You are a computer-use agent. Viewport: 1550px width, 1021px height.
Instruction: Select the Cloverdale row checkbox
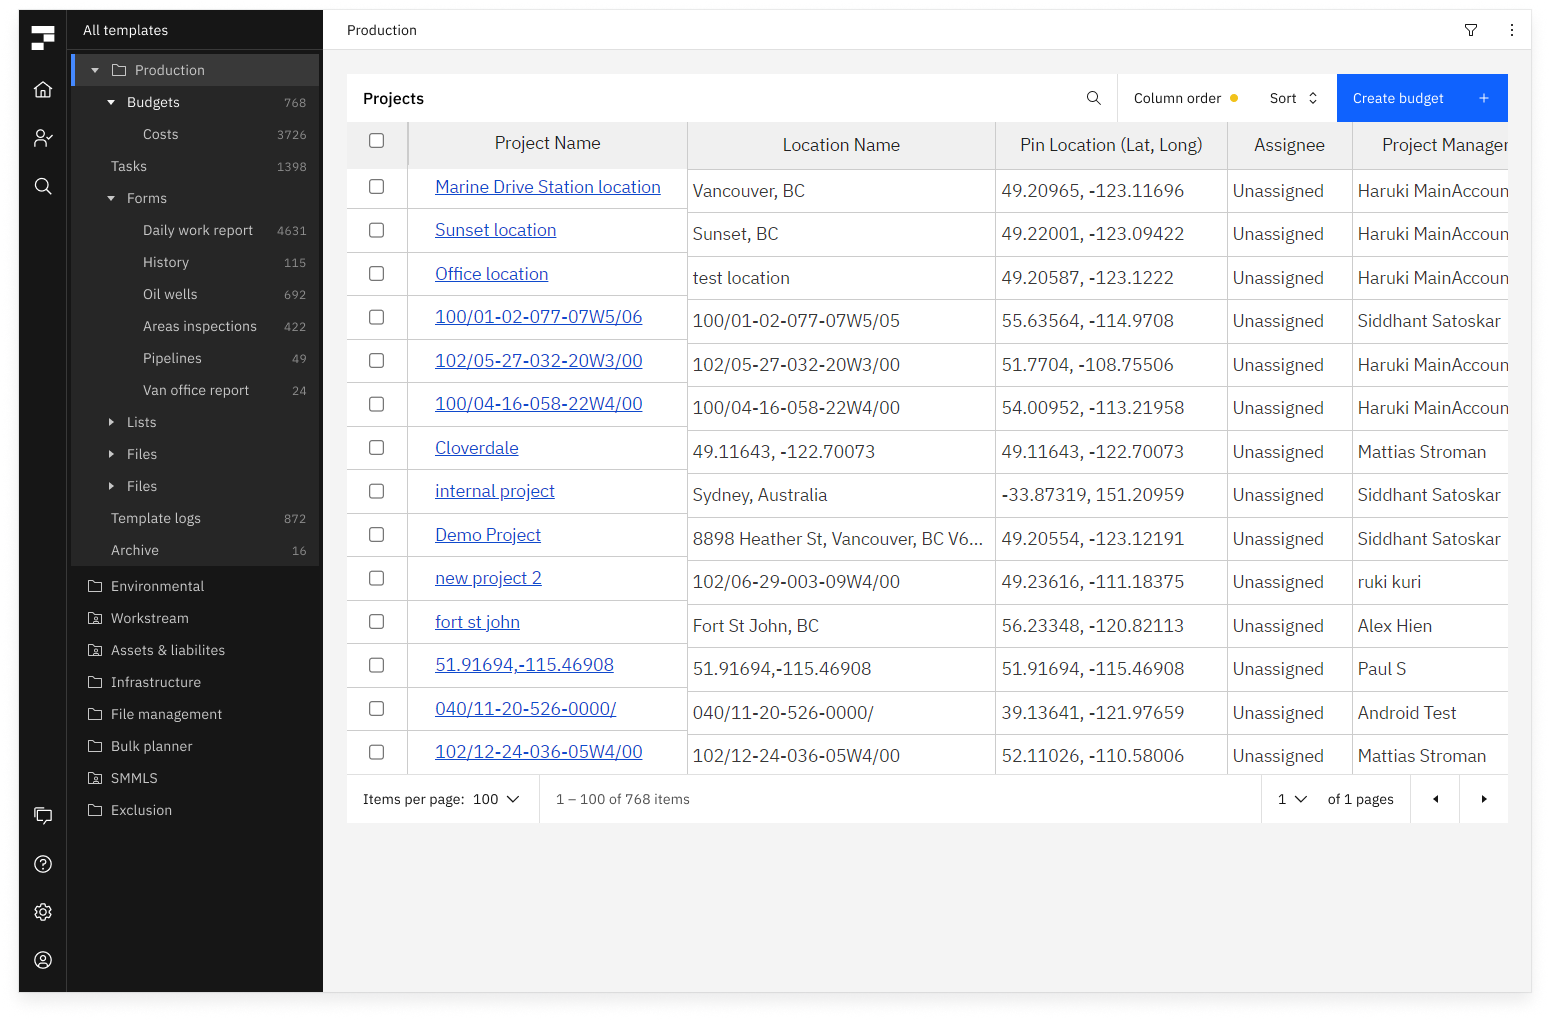tap(377, 448)
